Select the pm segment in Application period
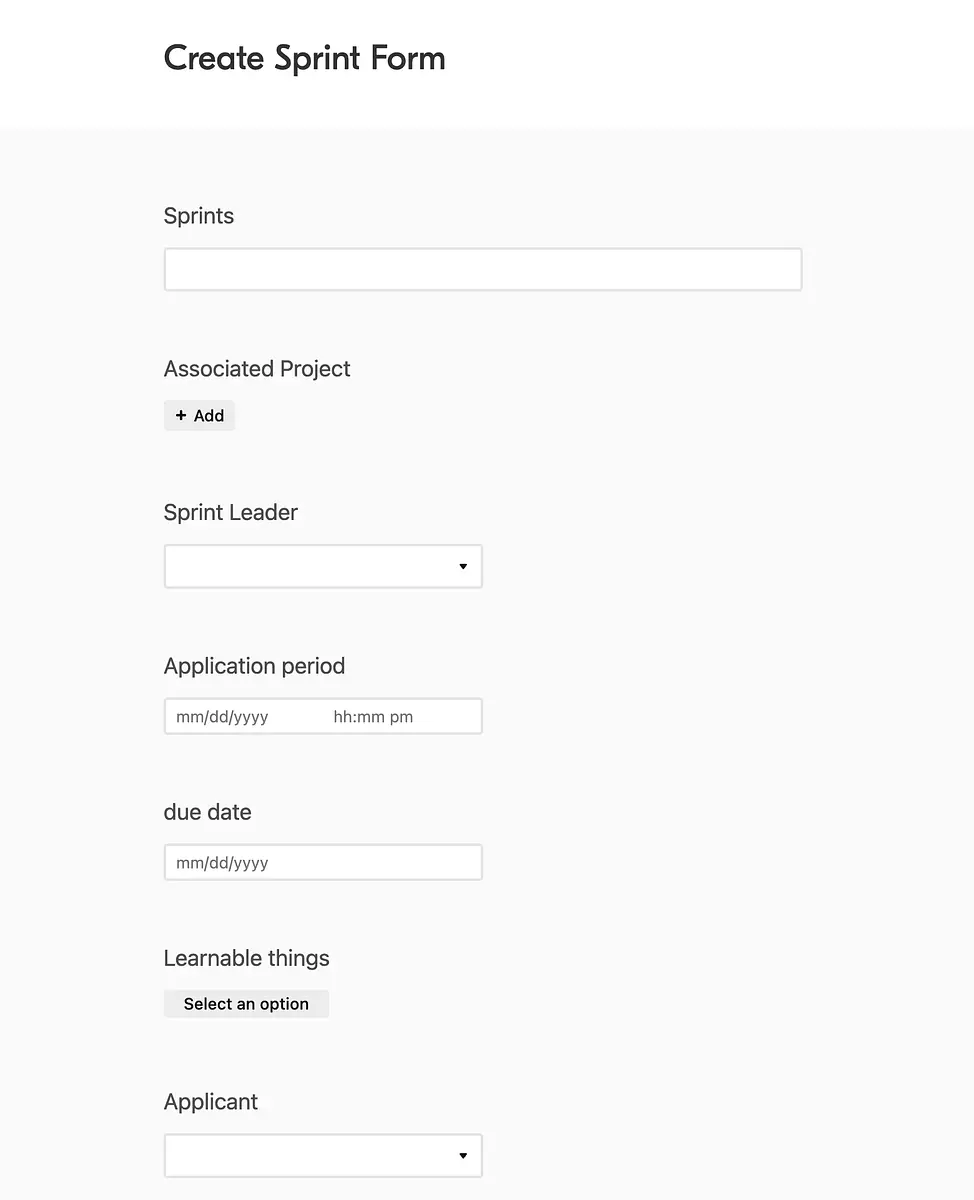Viewport: 974px width, 1200px height. pos(402,717)
